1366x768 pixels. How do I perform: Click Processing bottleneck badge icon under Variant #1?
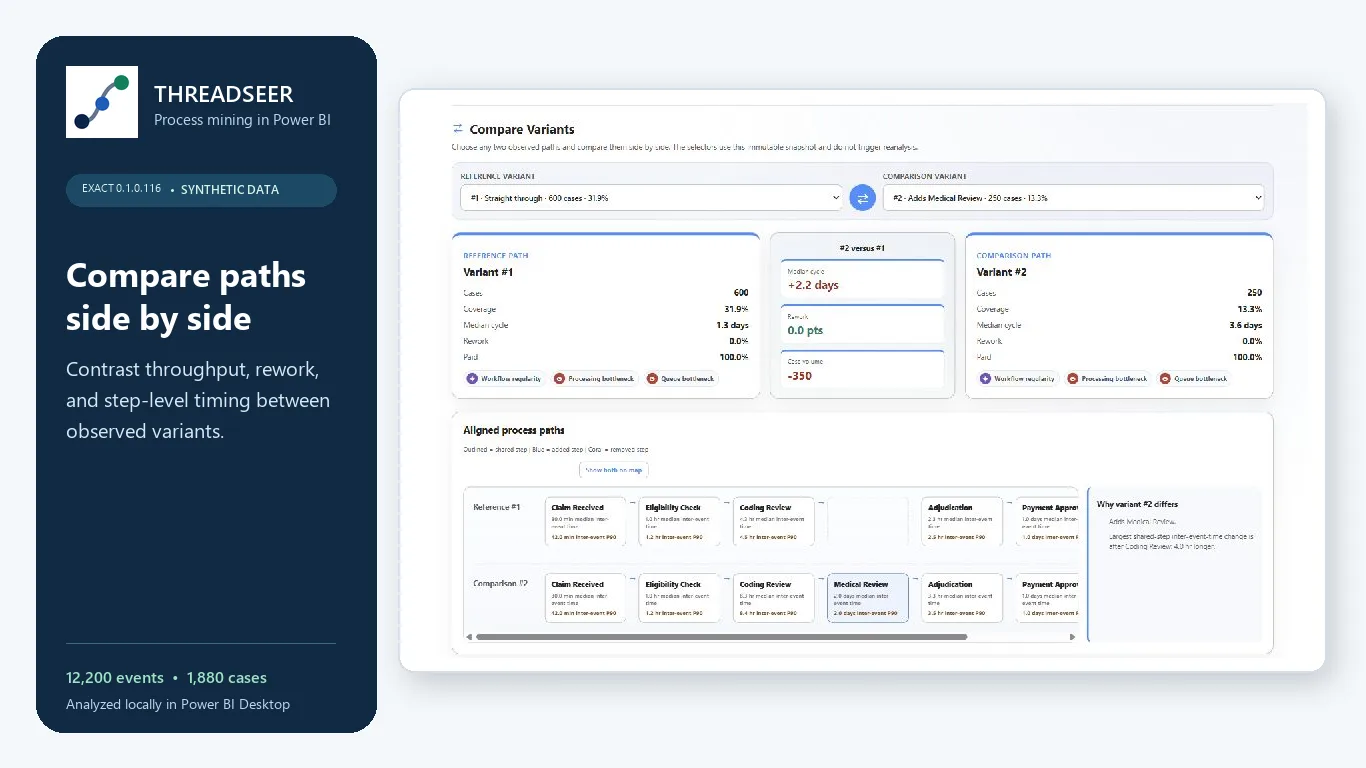click(559, 379)
